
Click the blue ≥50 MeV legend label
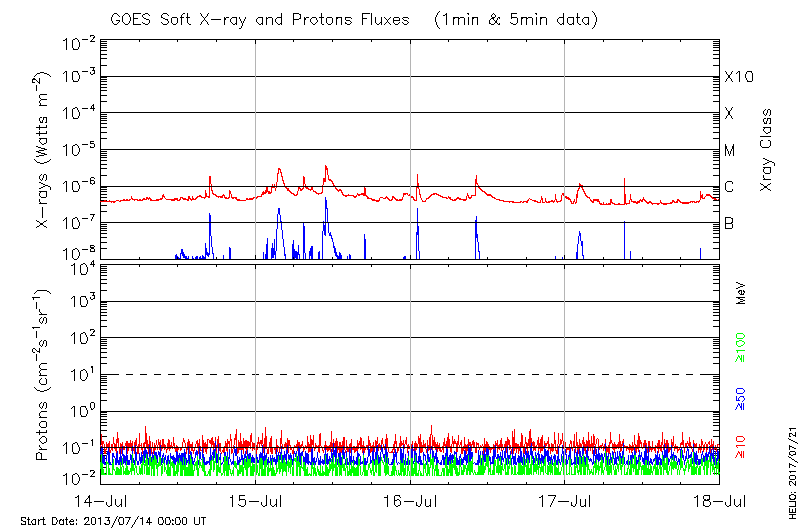point(741,400)
